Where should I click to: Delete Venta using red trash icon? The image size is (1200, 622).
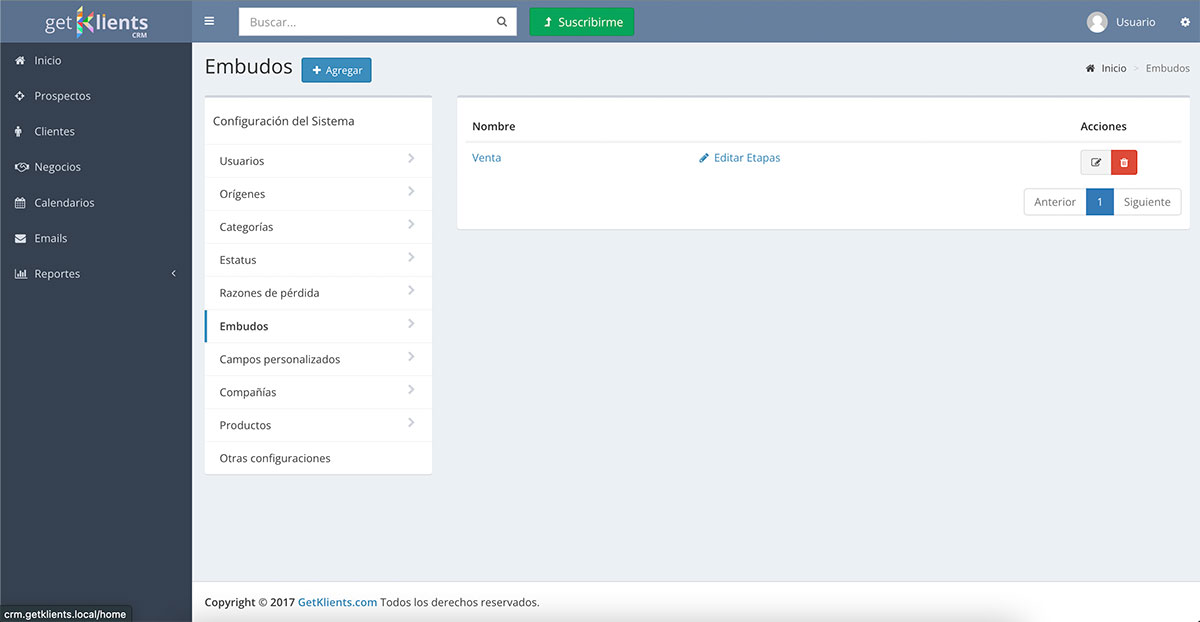(1124, 162)
